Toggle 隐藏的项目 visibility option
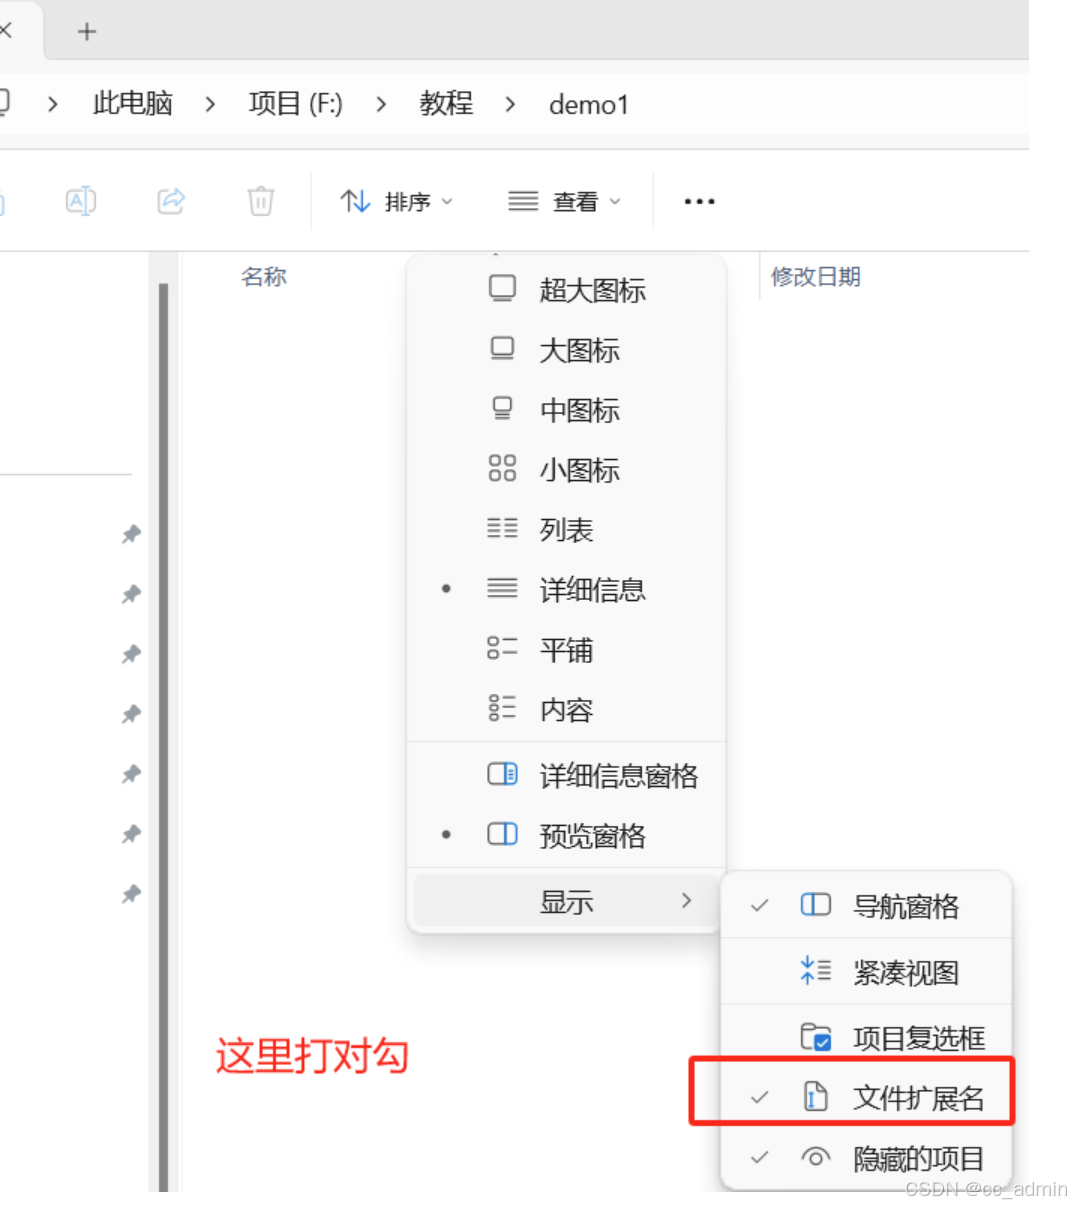This screenshot has height=1206, width=1071. tap(918, 1159)
